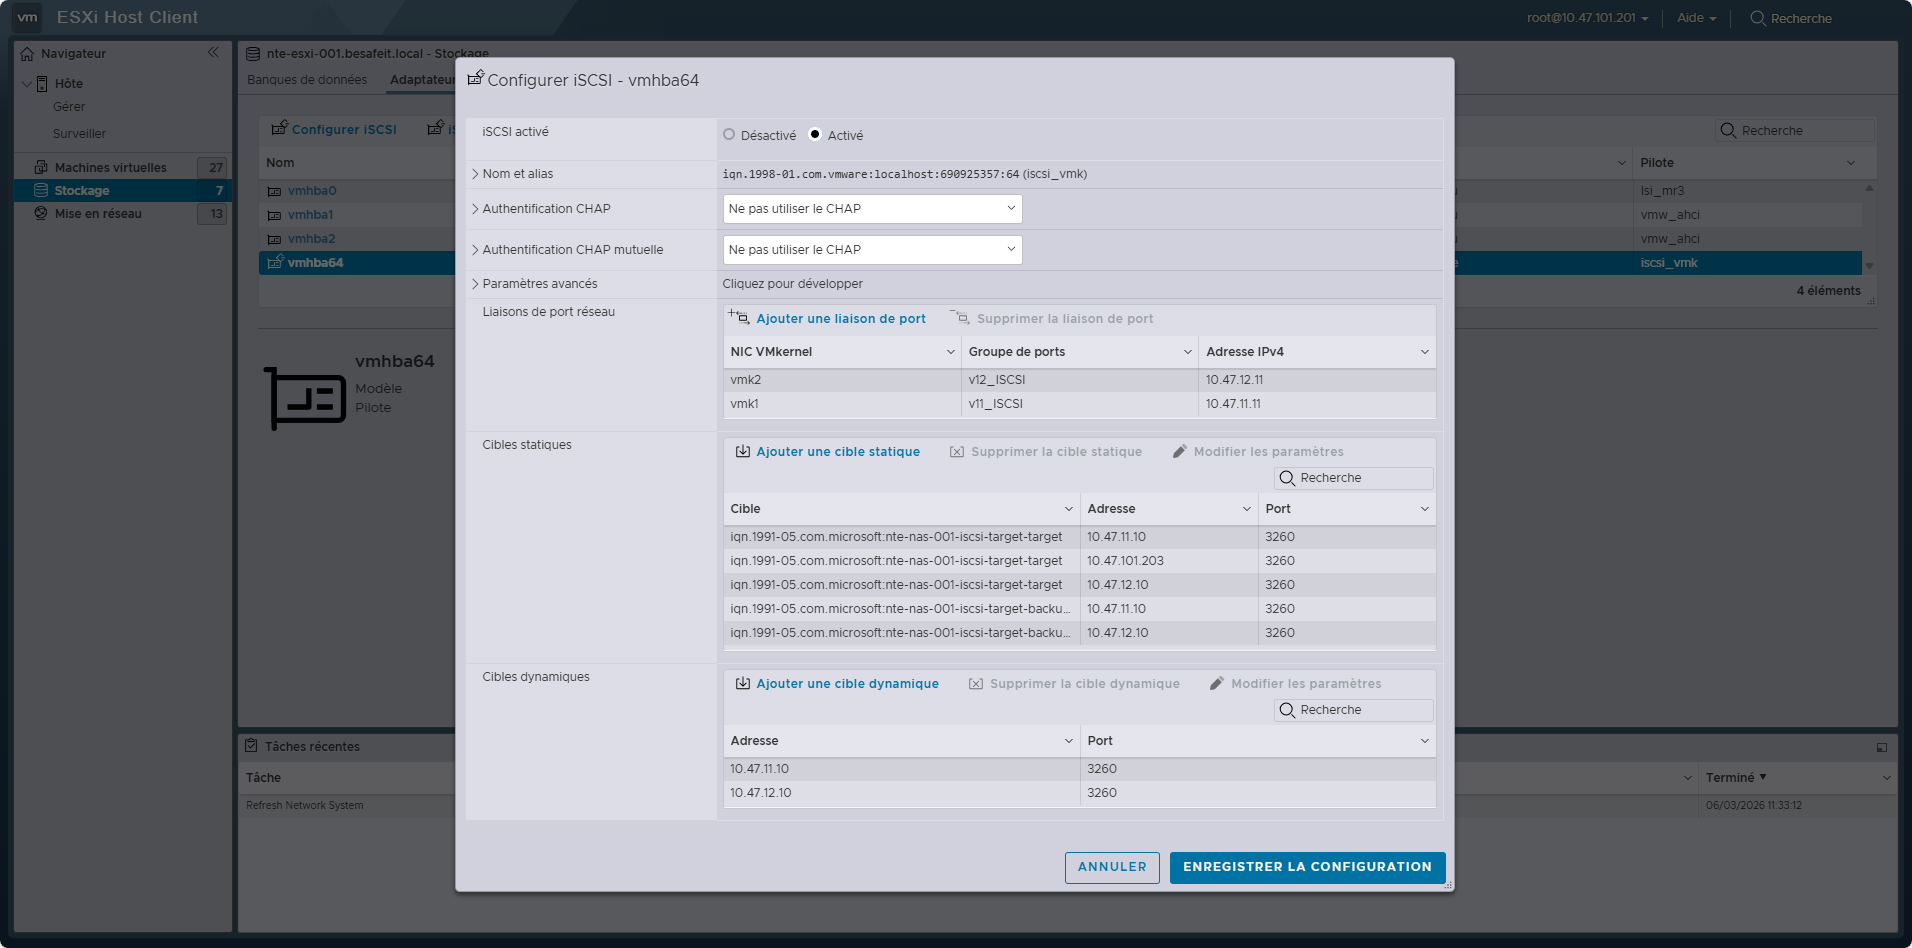Viewport: 1912px width, 948px height.
Task: Open the root@10.47.101.201 user menu
Action: tap(1587, 18)
